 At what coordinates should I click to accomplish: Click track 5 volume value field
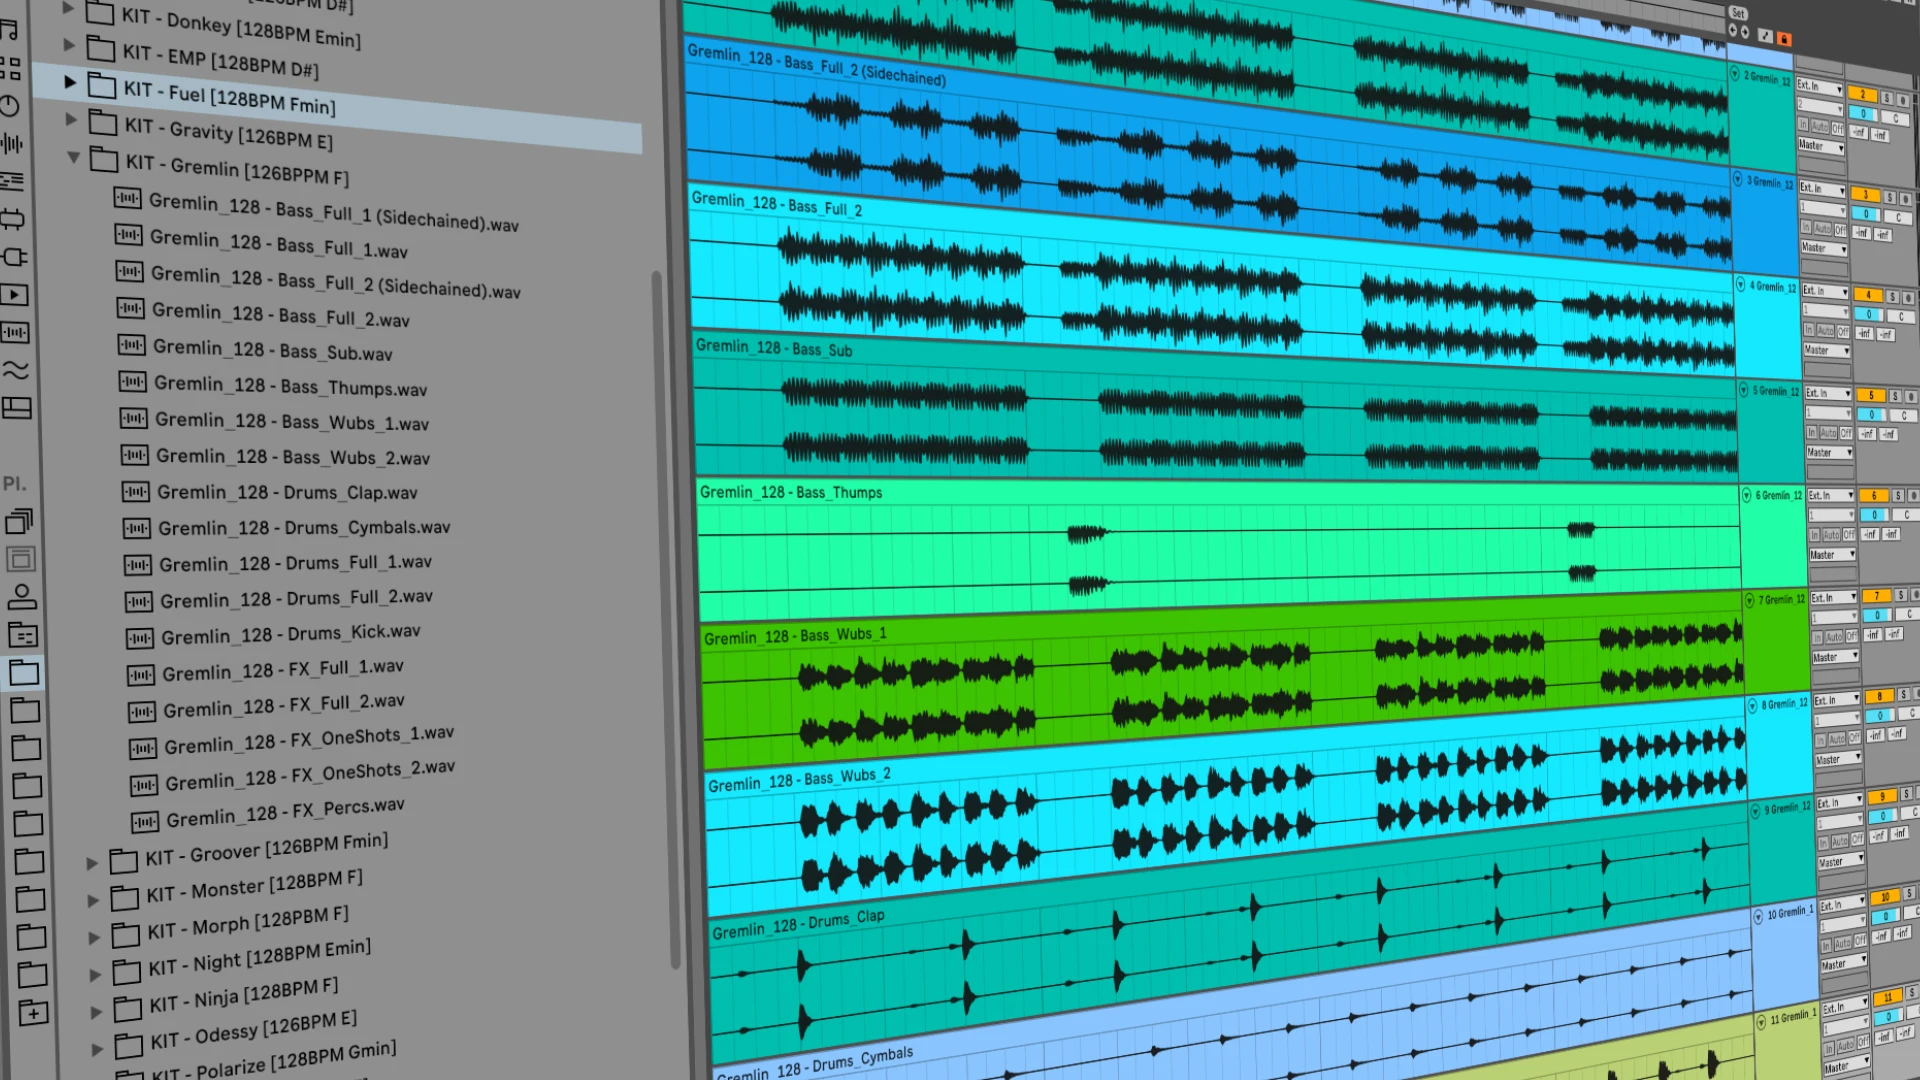click(1871, 414)
